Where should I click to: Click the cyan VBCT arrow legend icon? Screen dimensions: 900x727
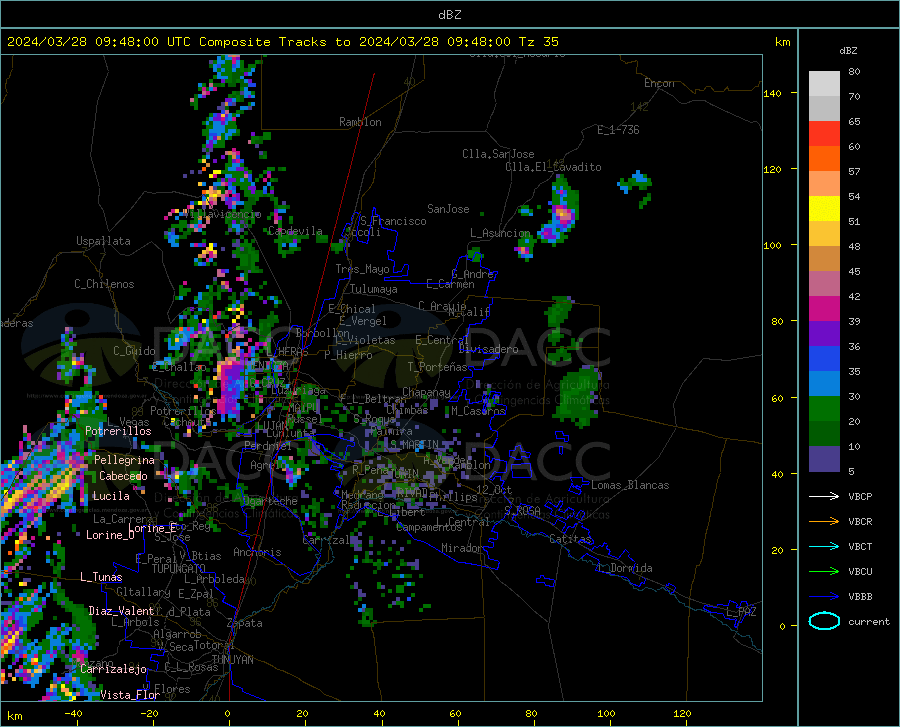pyautogui.click(x=824, y=546)
